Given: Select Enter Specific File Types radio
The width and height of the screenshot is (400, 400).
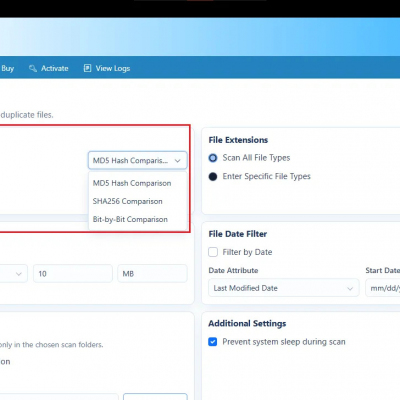Looking at the screenshot, I should tap(213, 176).
